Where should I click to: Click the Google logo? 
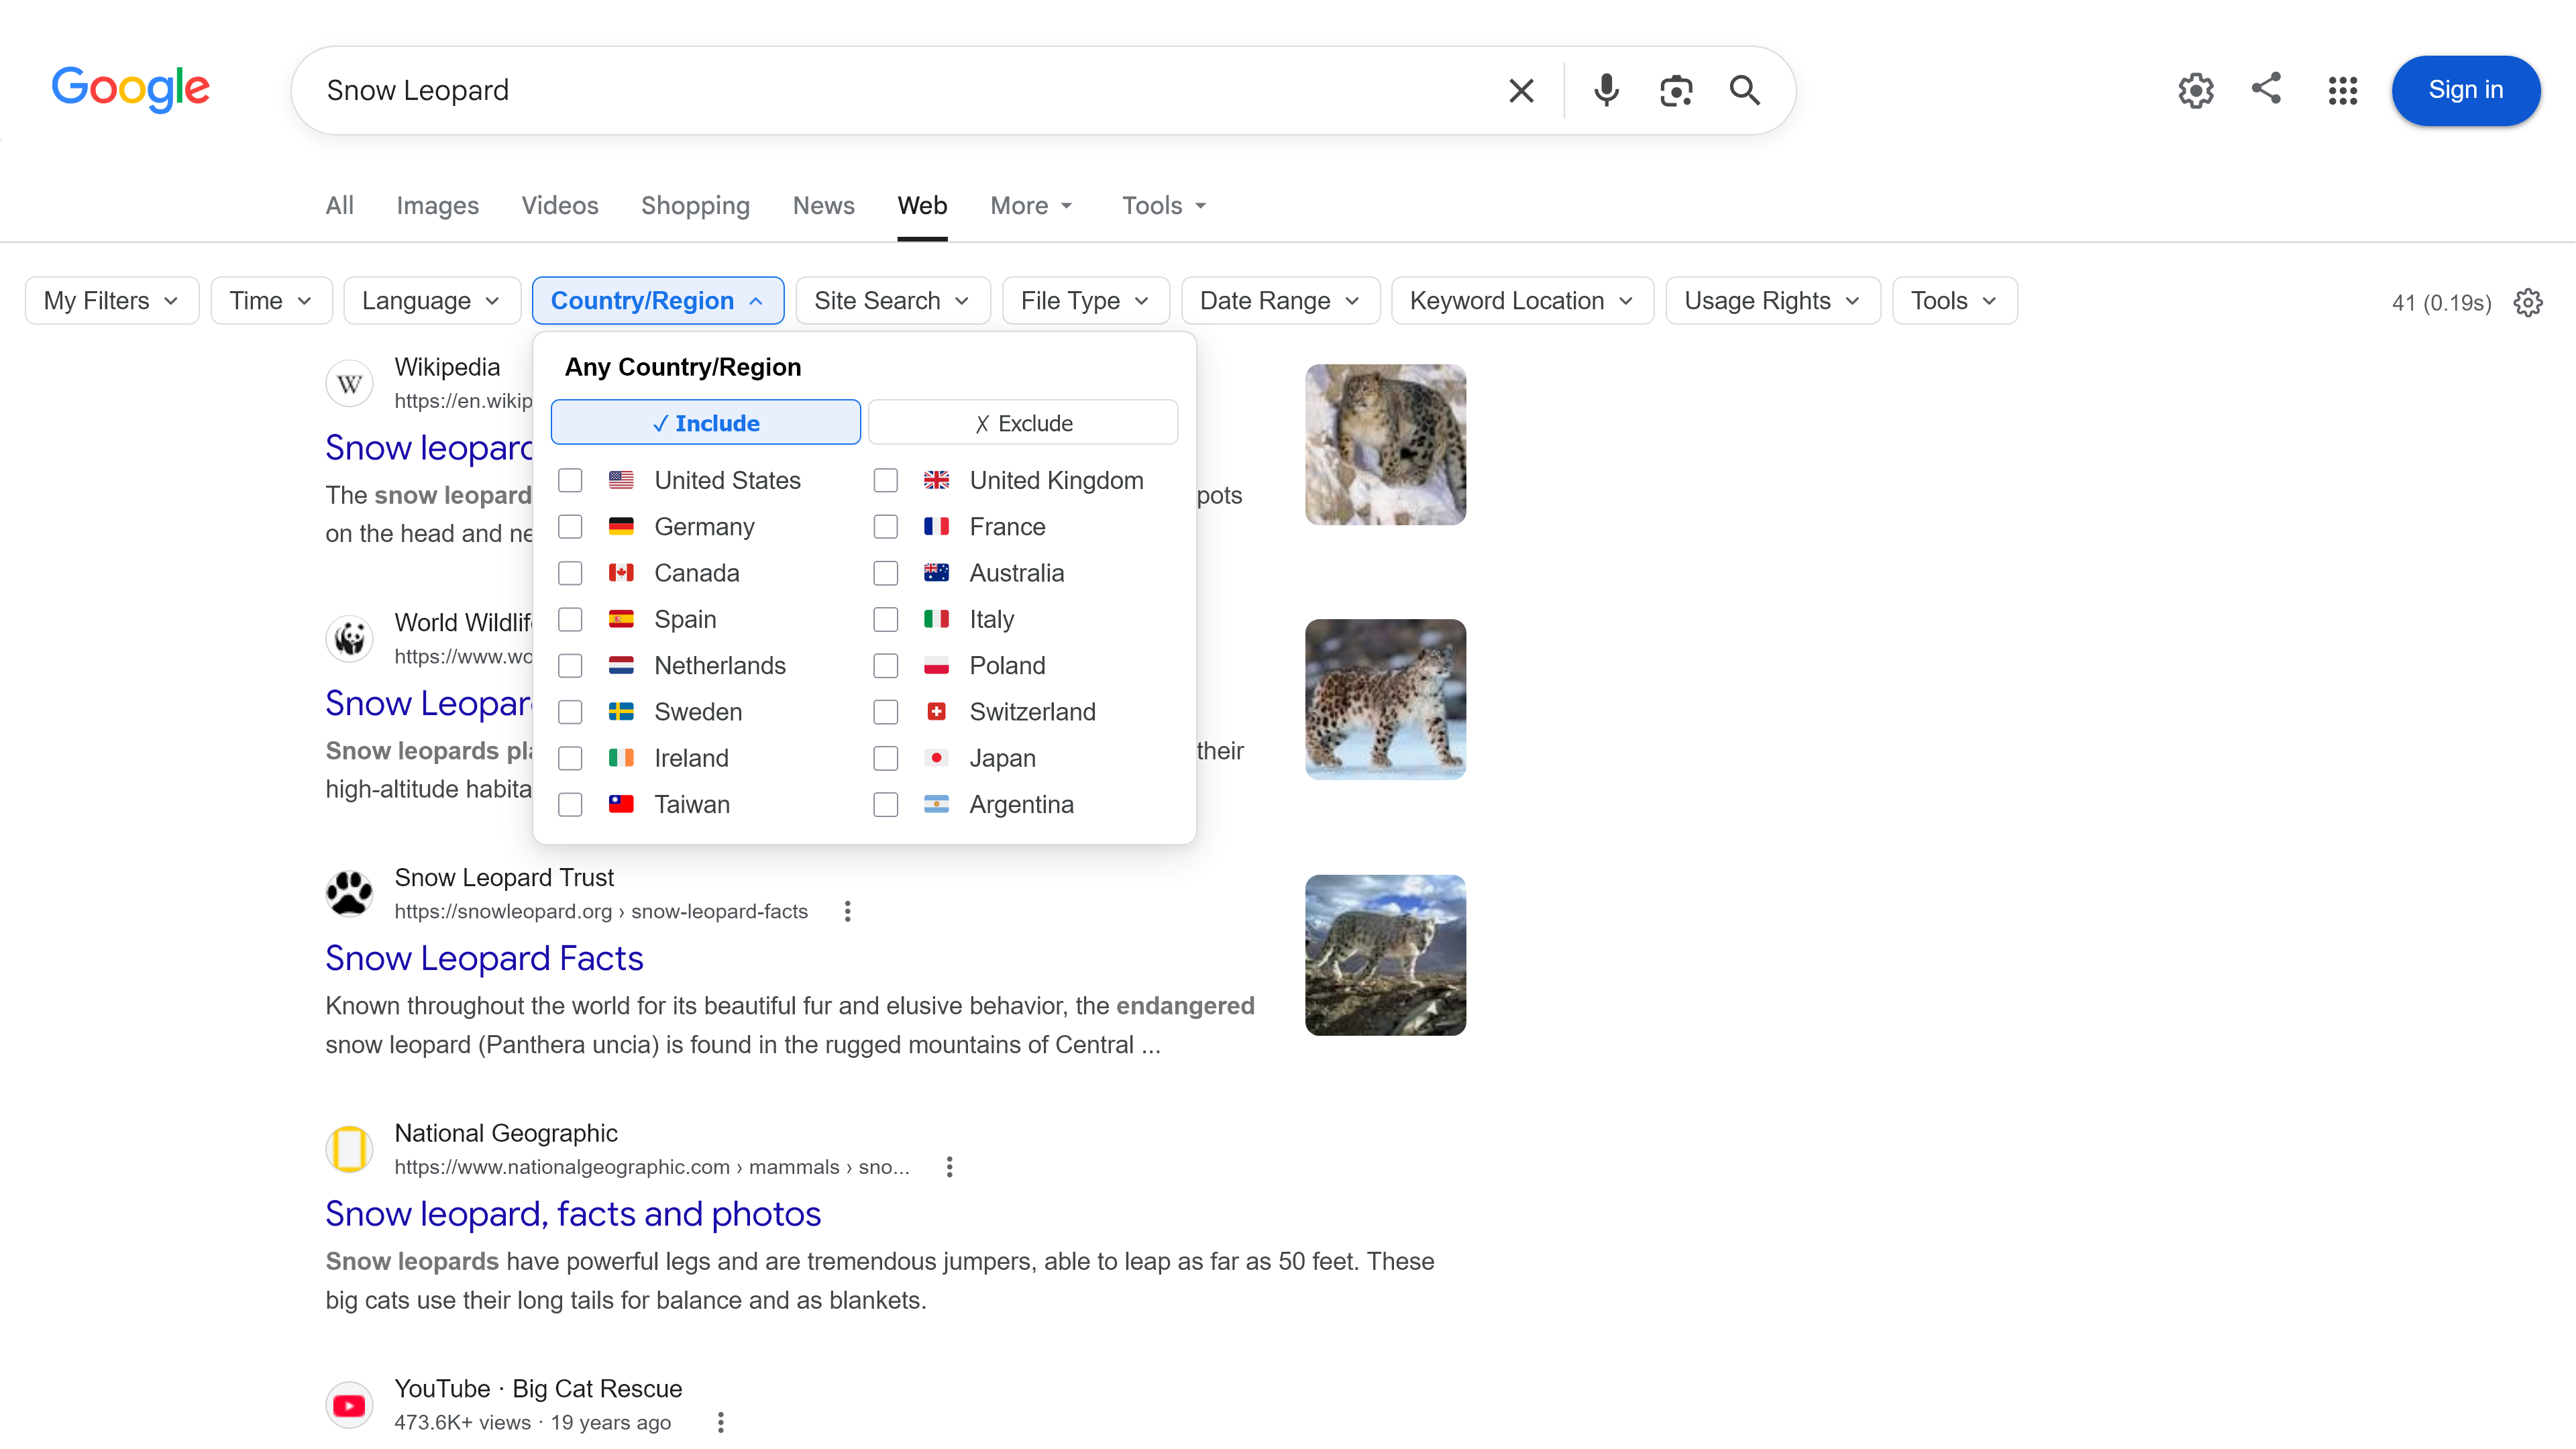click(x=131, y=89)
